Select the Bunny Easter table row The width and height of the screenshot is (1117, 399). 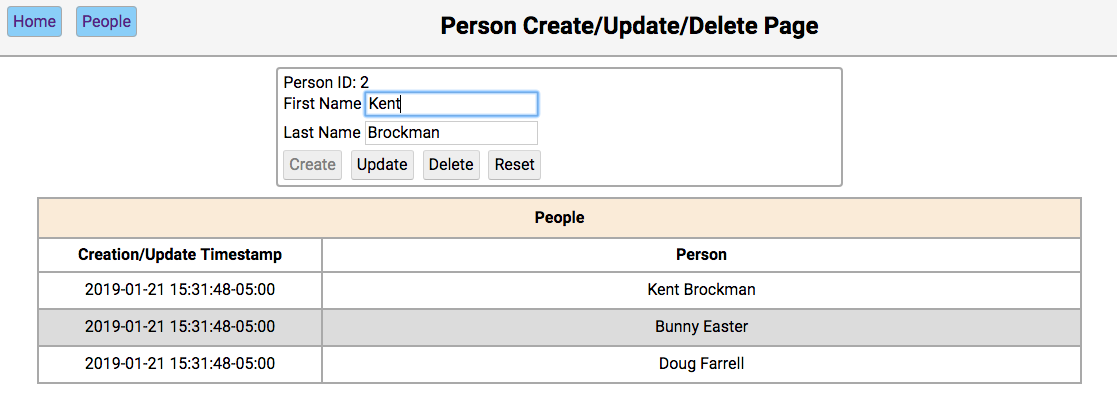pyautogui.click(x=559, y=327)
